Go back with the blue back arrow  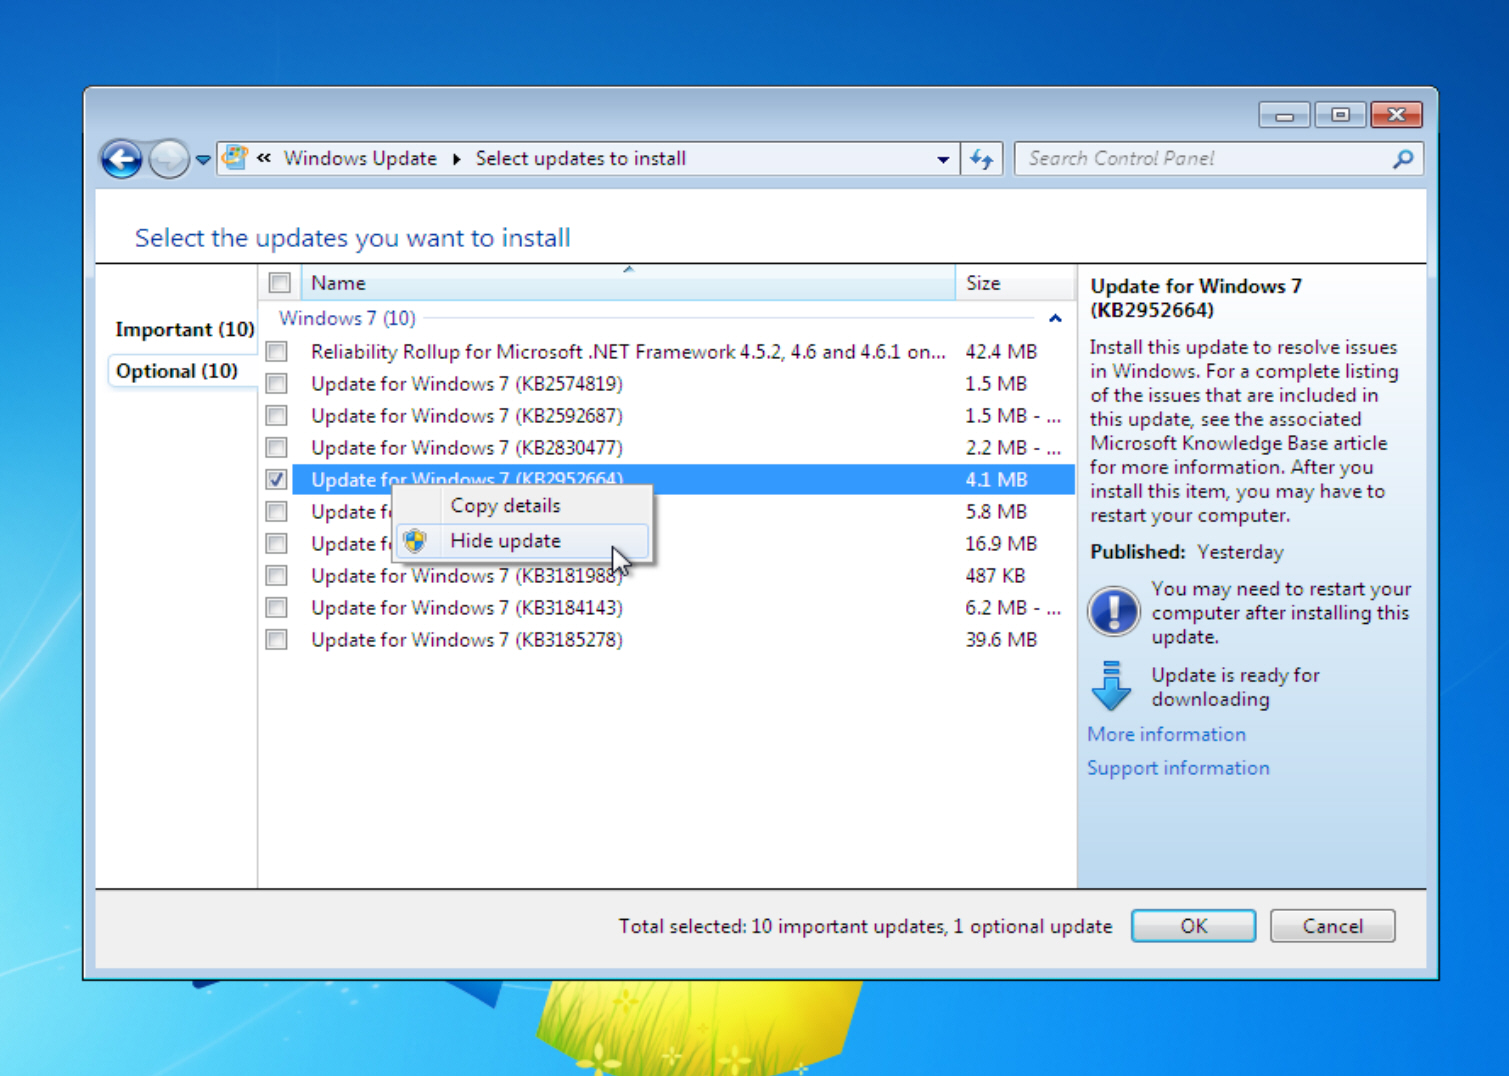pos(122,159)
